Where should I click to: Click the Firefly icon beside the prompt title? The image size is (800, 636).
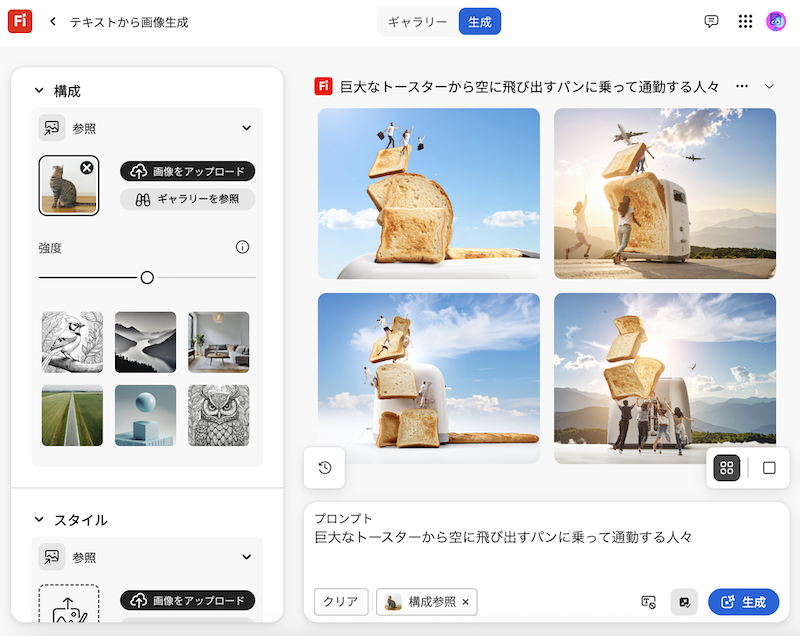[x=323, y=86]
